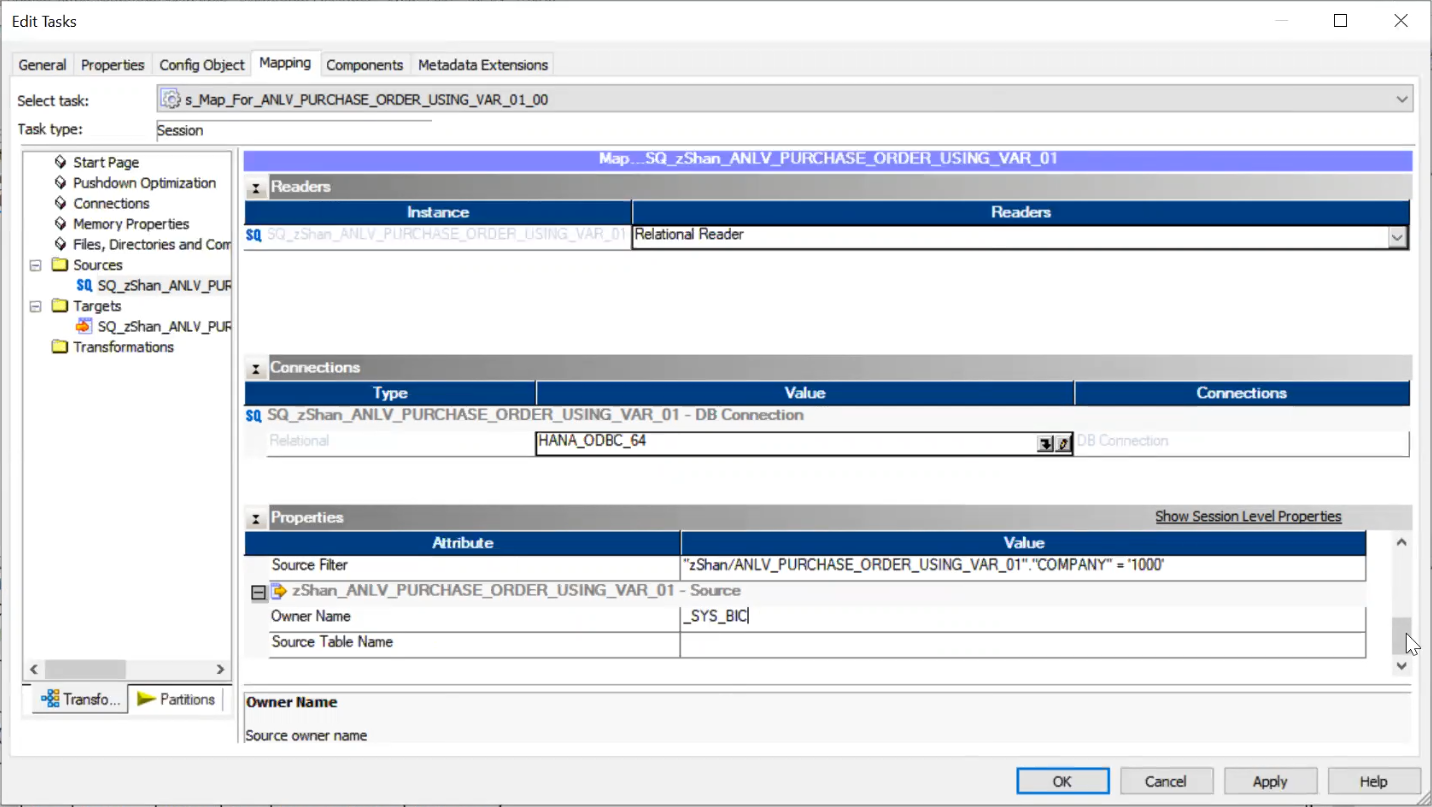Close the Edit Tasks dialog

[1401, 21]
